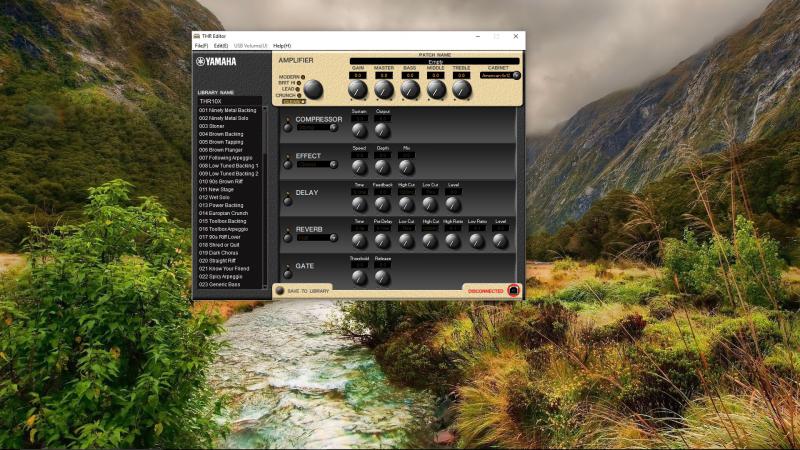Image resolution: width=800 pixels, height=450 pixels.
Task: Click the Delay Feedback knob
Action: pyautogui.click(x=383, y=203)
